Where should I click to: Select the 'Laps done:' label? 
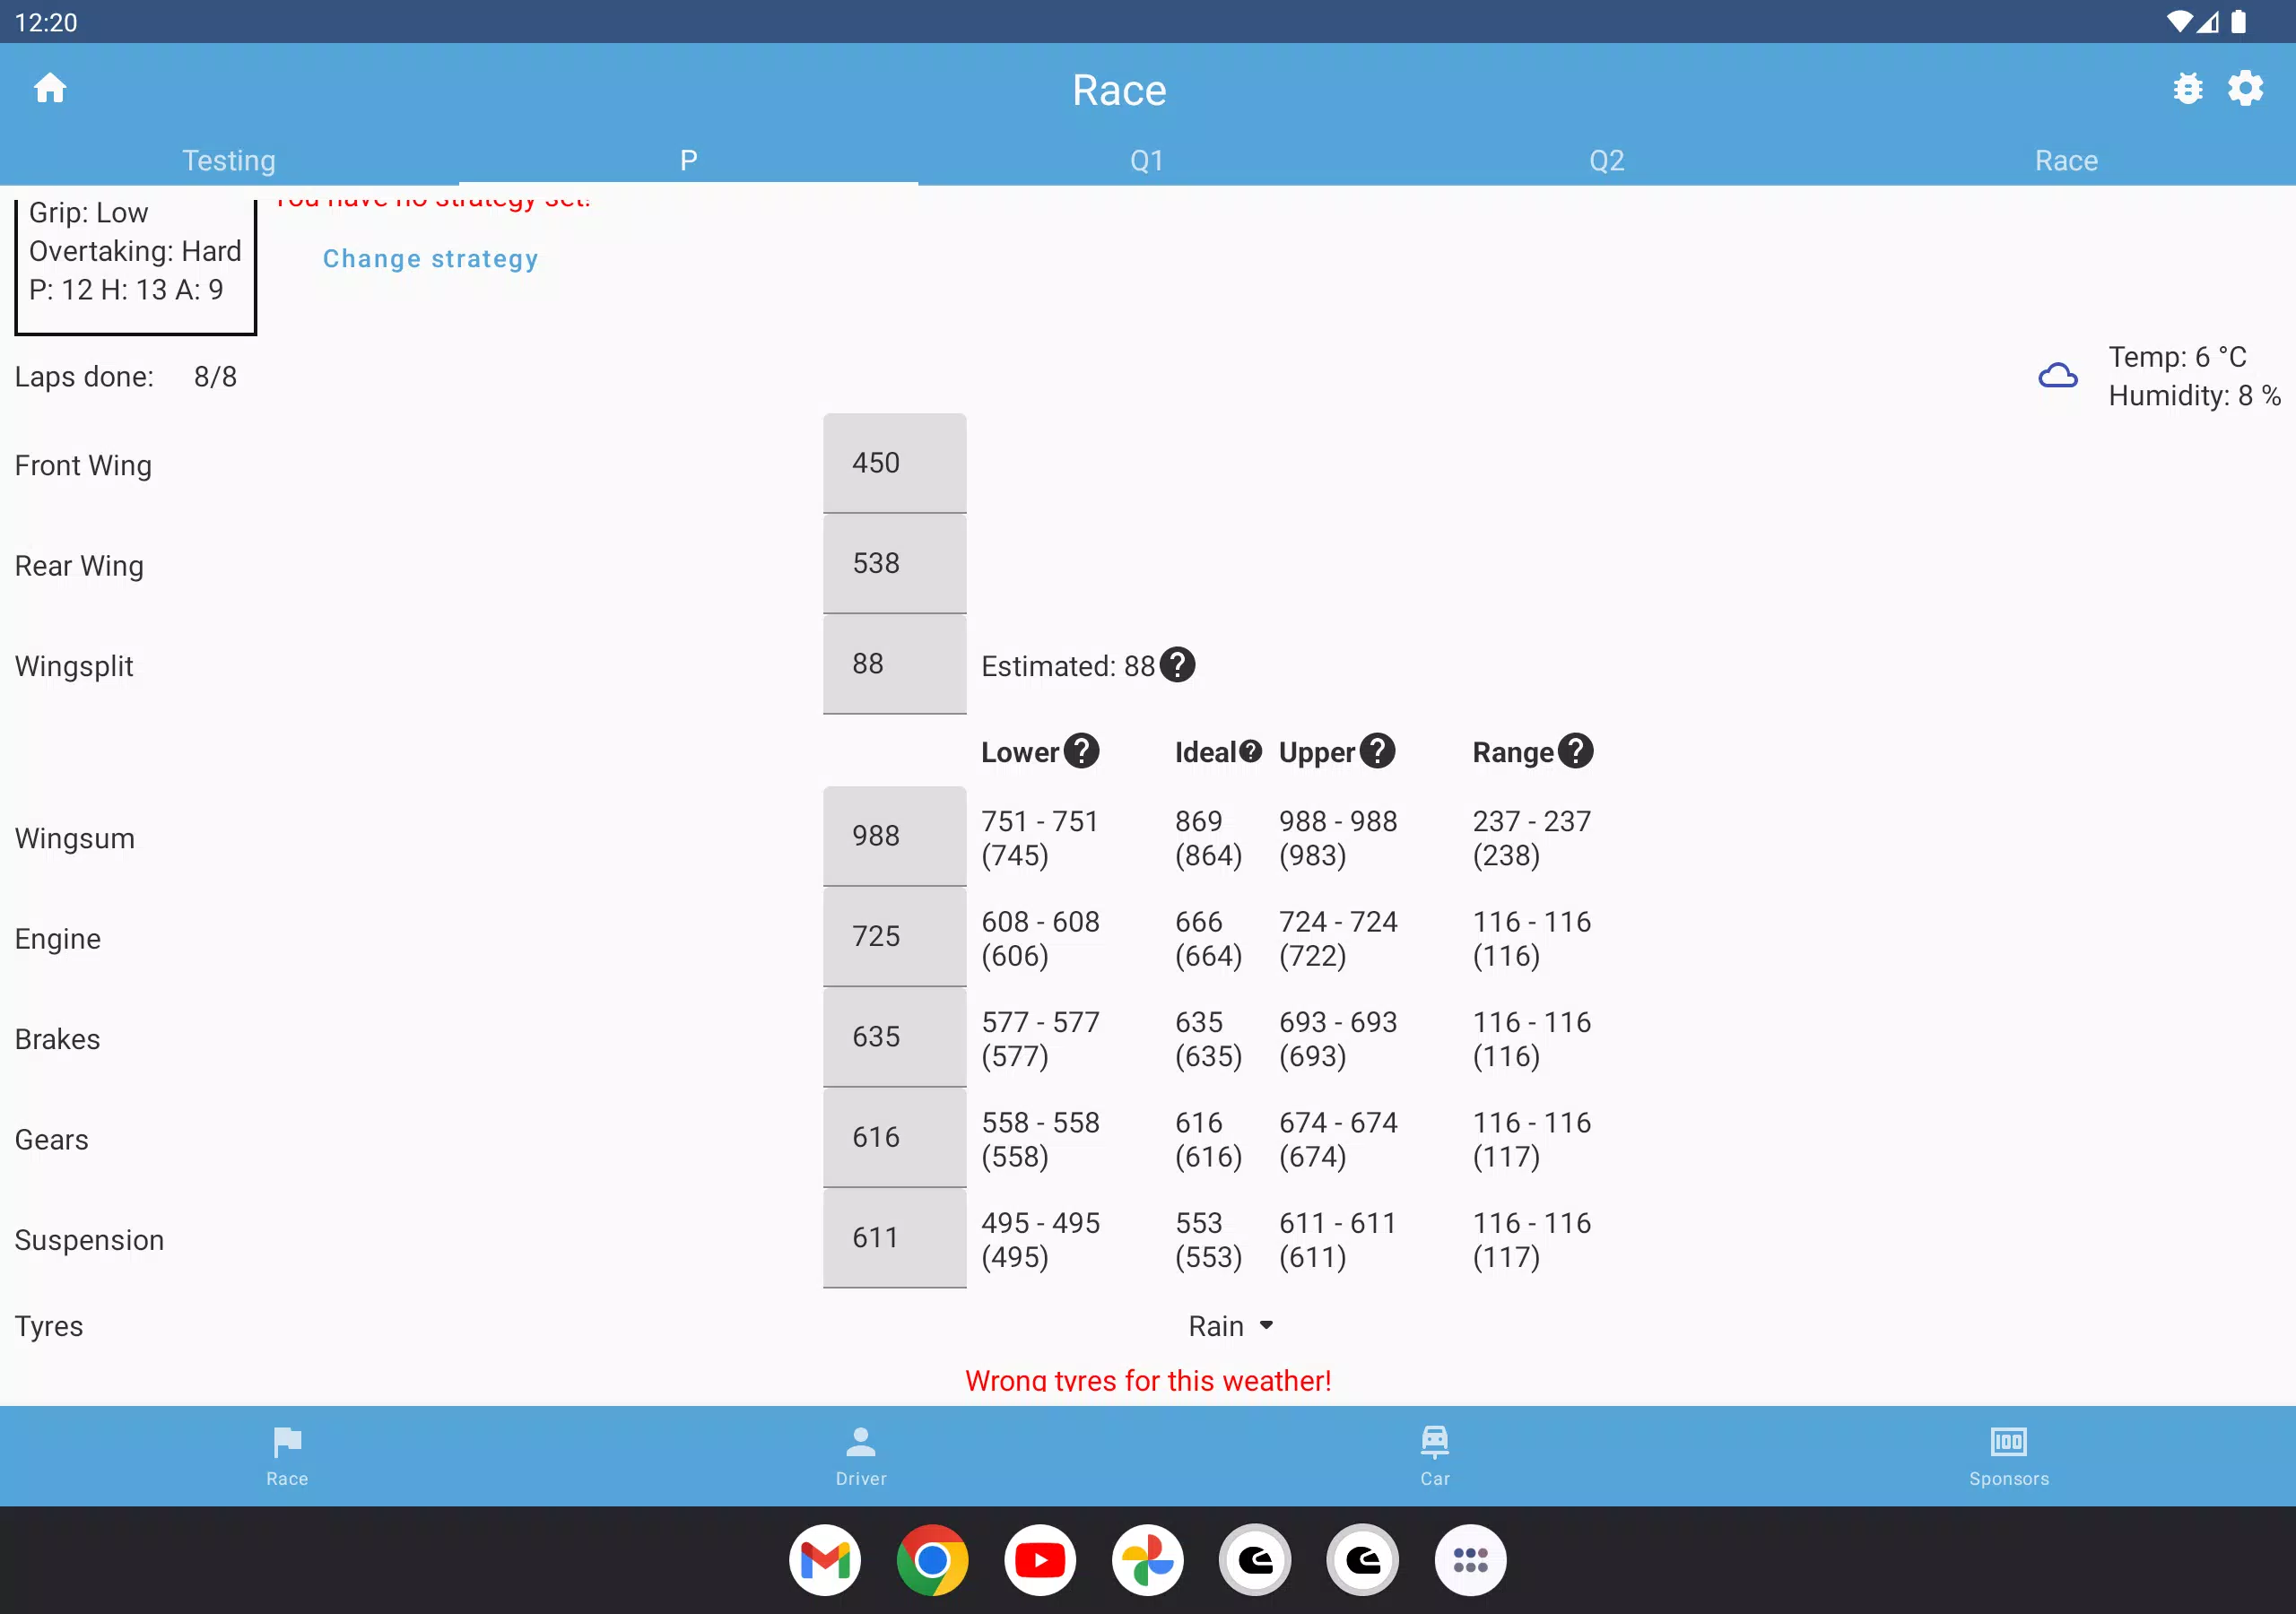[84, 377]
